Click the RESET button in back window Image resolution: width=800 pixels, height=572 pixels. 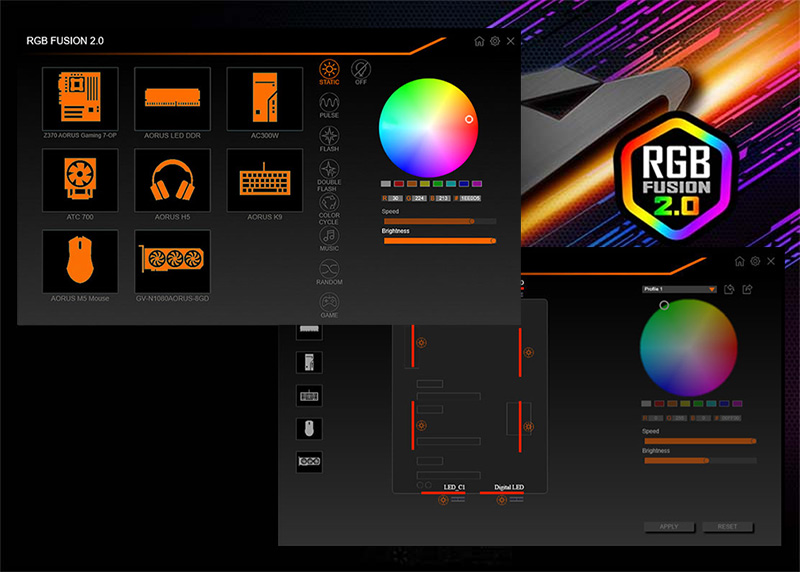728,527
